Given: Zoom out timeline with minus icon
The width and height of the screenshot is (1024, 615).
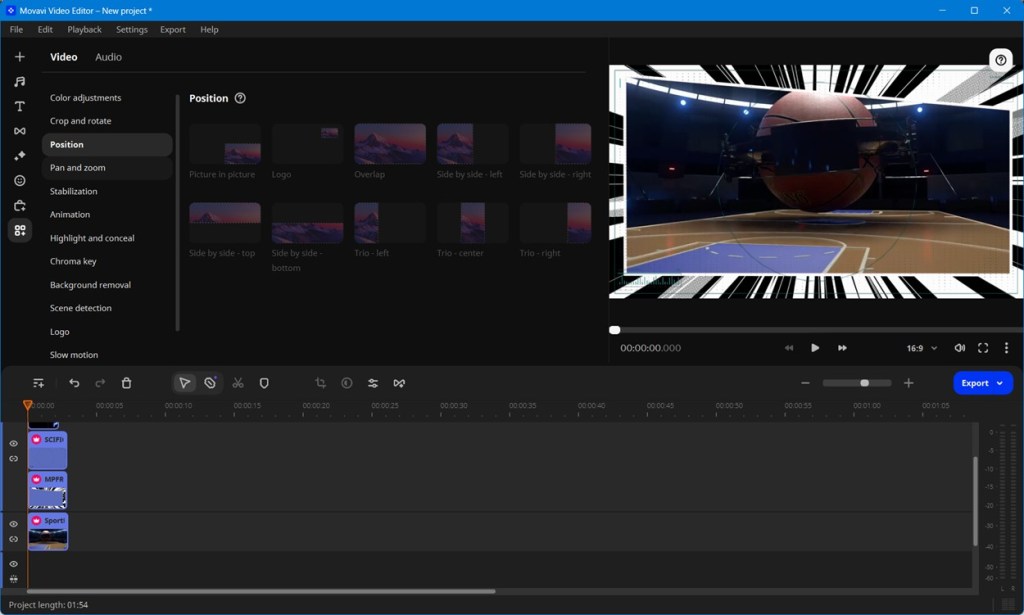Looking at the screenshot, I should 805,383.
